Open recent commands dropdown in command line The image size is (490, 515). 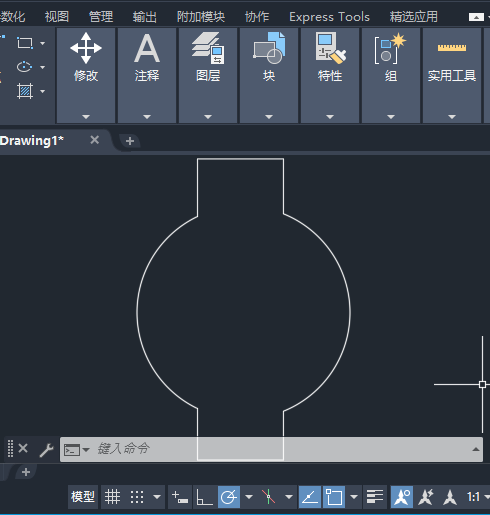coord(77,450)
